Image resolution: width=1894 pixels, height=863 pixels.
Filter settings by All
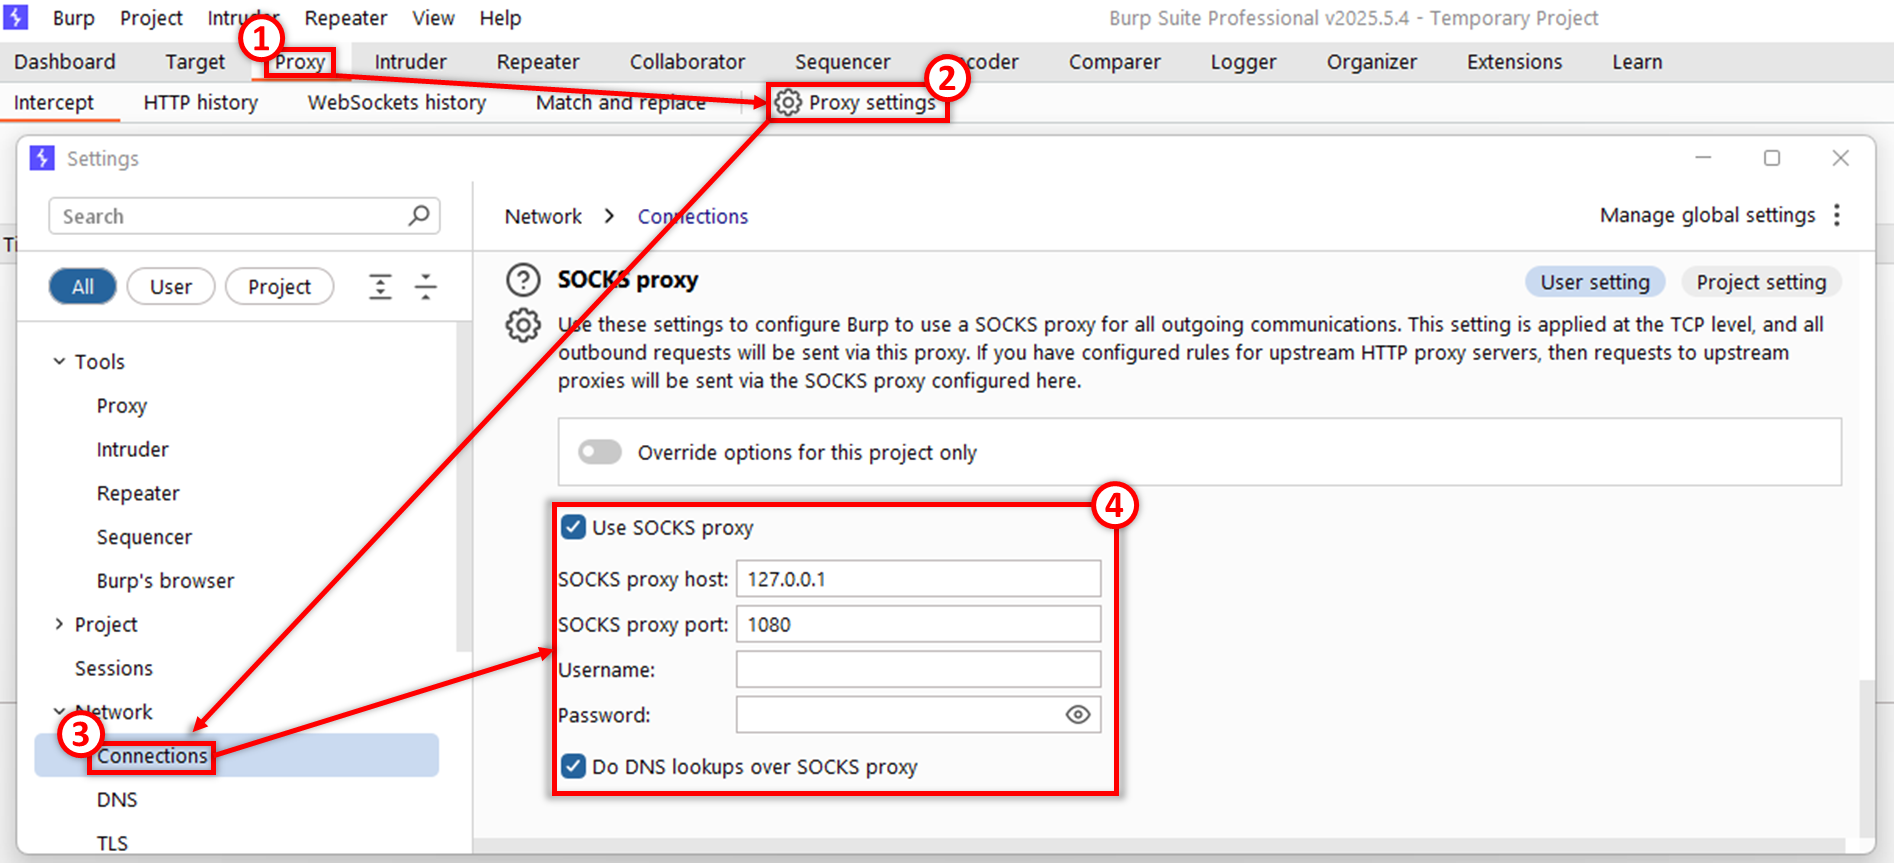tap(83, 287)
